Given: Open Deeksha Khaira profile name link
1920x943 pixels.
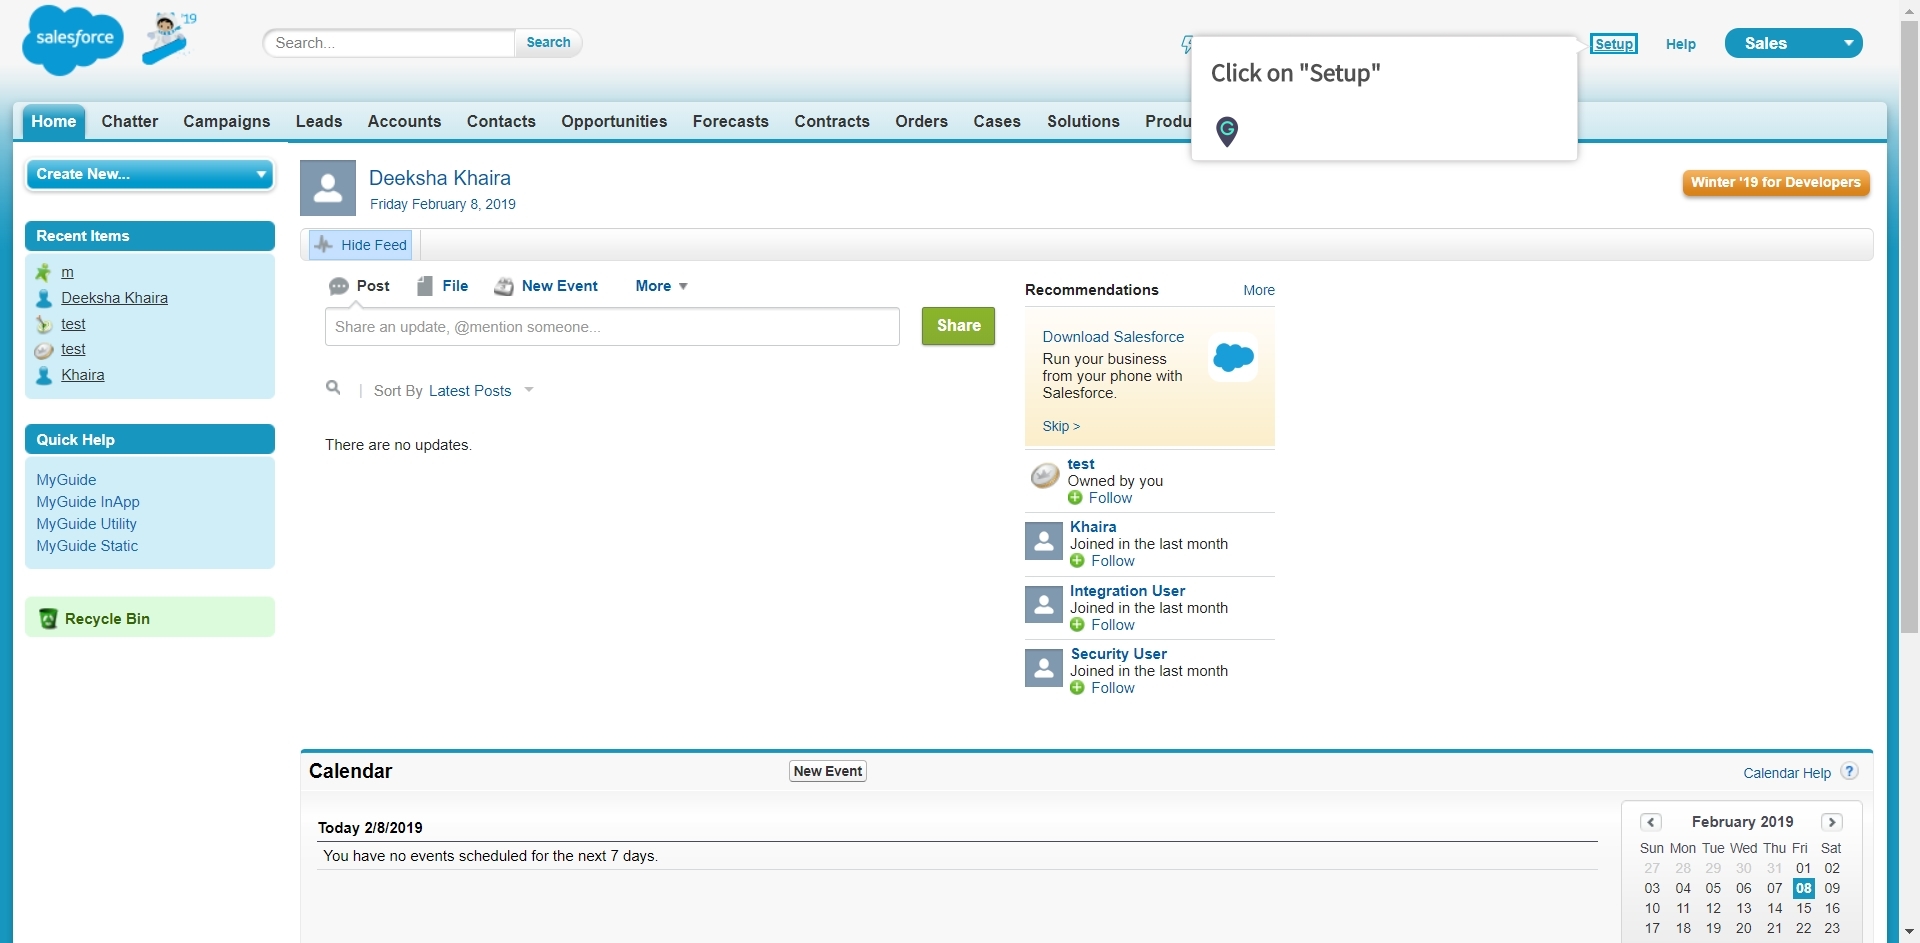Looking at the screenshot, I should coord(440,178).
